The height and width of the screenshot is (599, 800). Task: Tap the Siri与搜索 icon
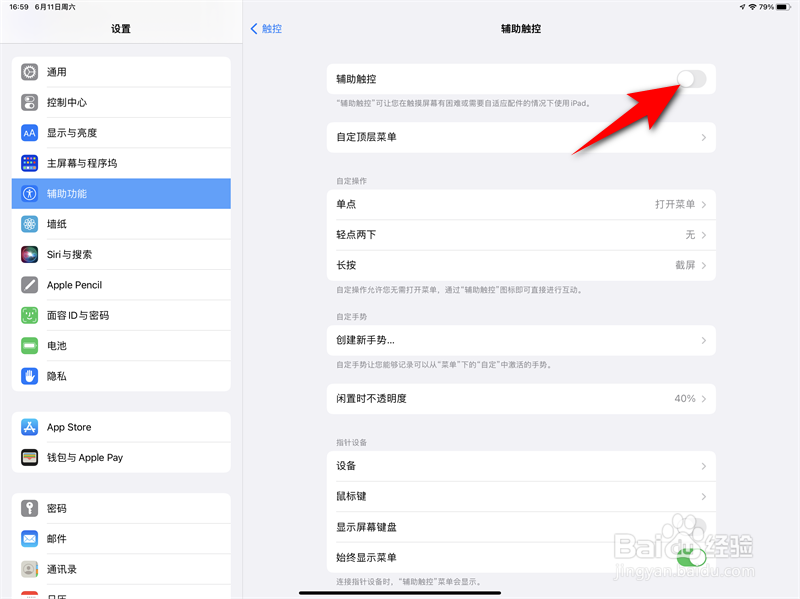[x=30, y=255]
